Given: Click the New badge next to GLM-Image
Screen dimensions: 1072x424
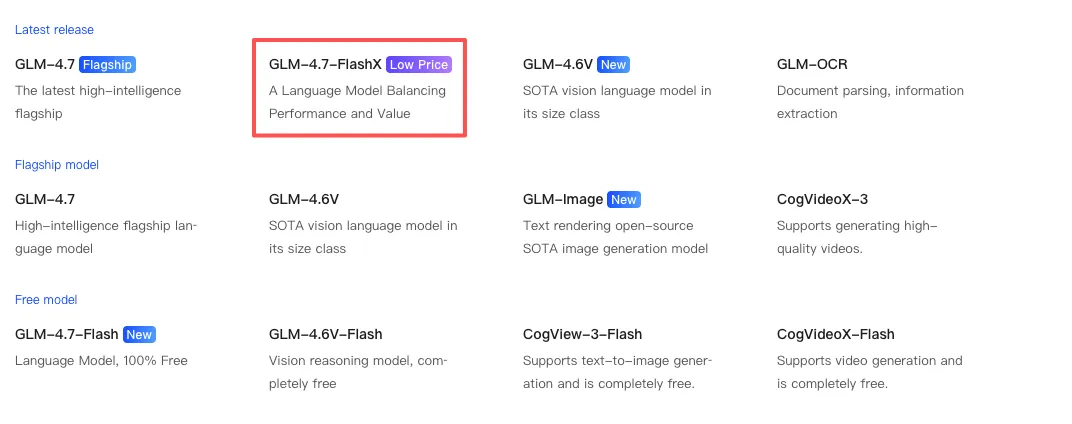Looking at the screenshot, I should pyautogui.click(x=623, y=200).
